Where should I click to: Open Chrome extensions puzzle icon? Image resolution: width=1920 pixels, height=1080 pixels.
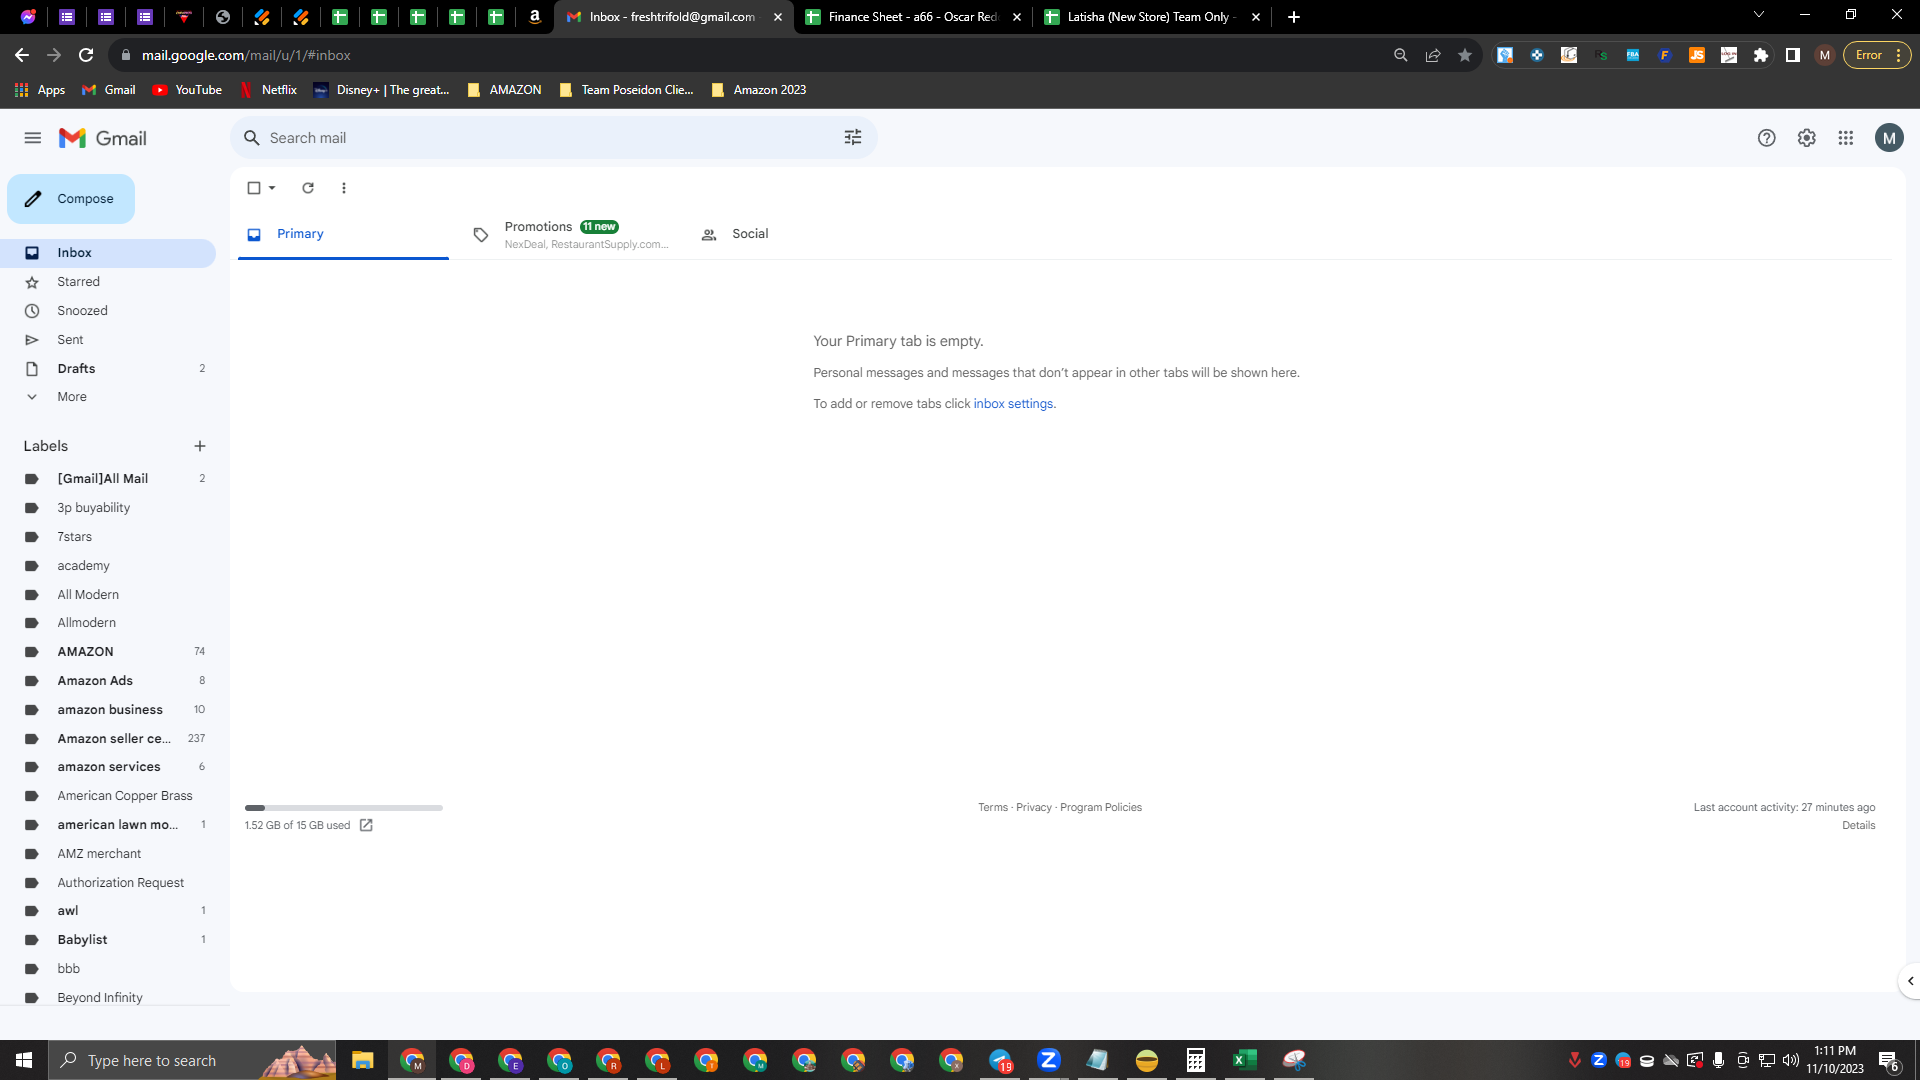pos(1761,55)
